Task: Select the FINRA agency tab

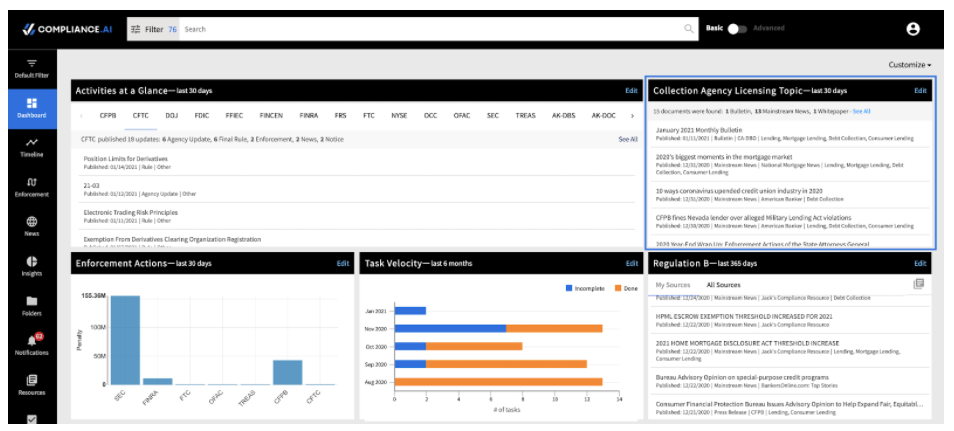Action: 308,115
